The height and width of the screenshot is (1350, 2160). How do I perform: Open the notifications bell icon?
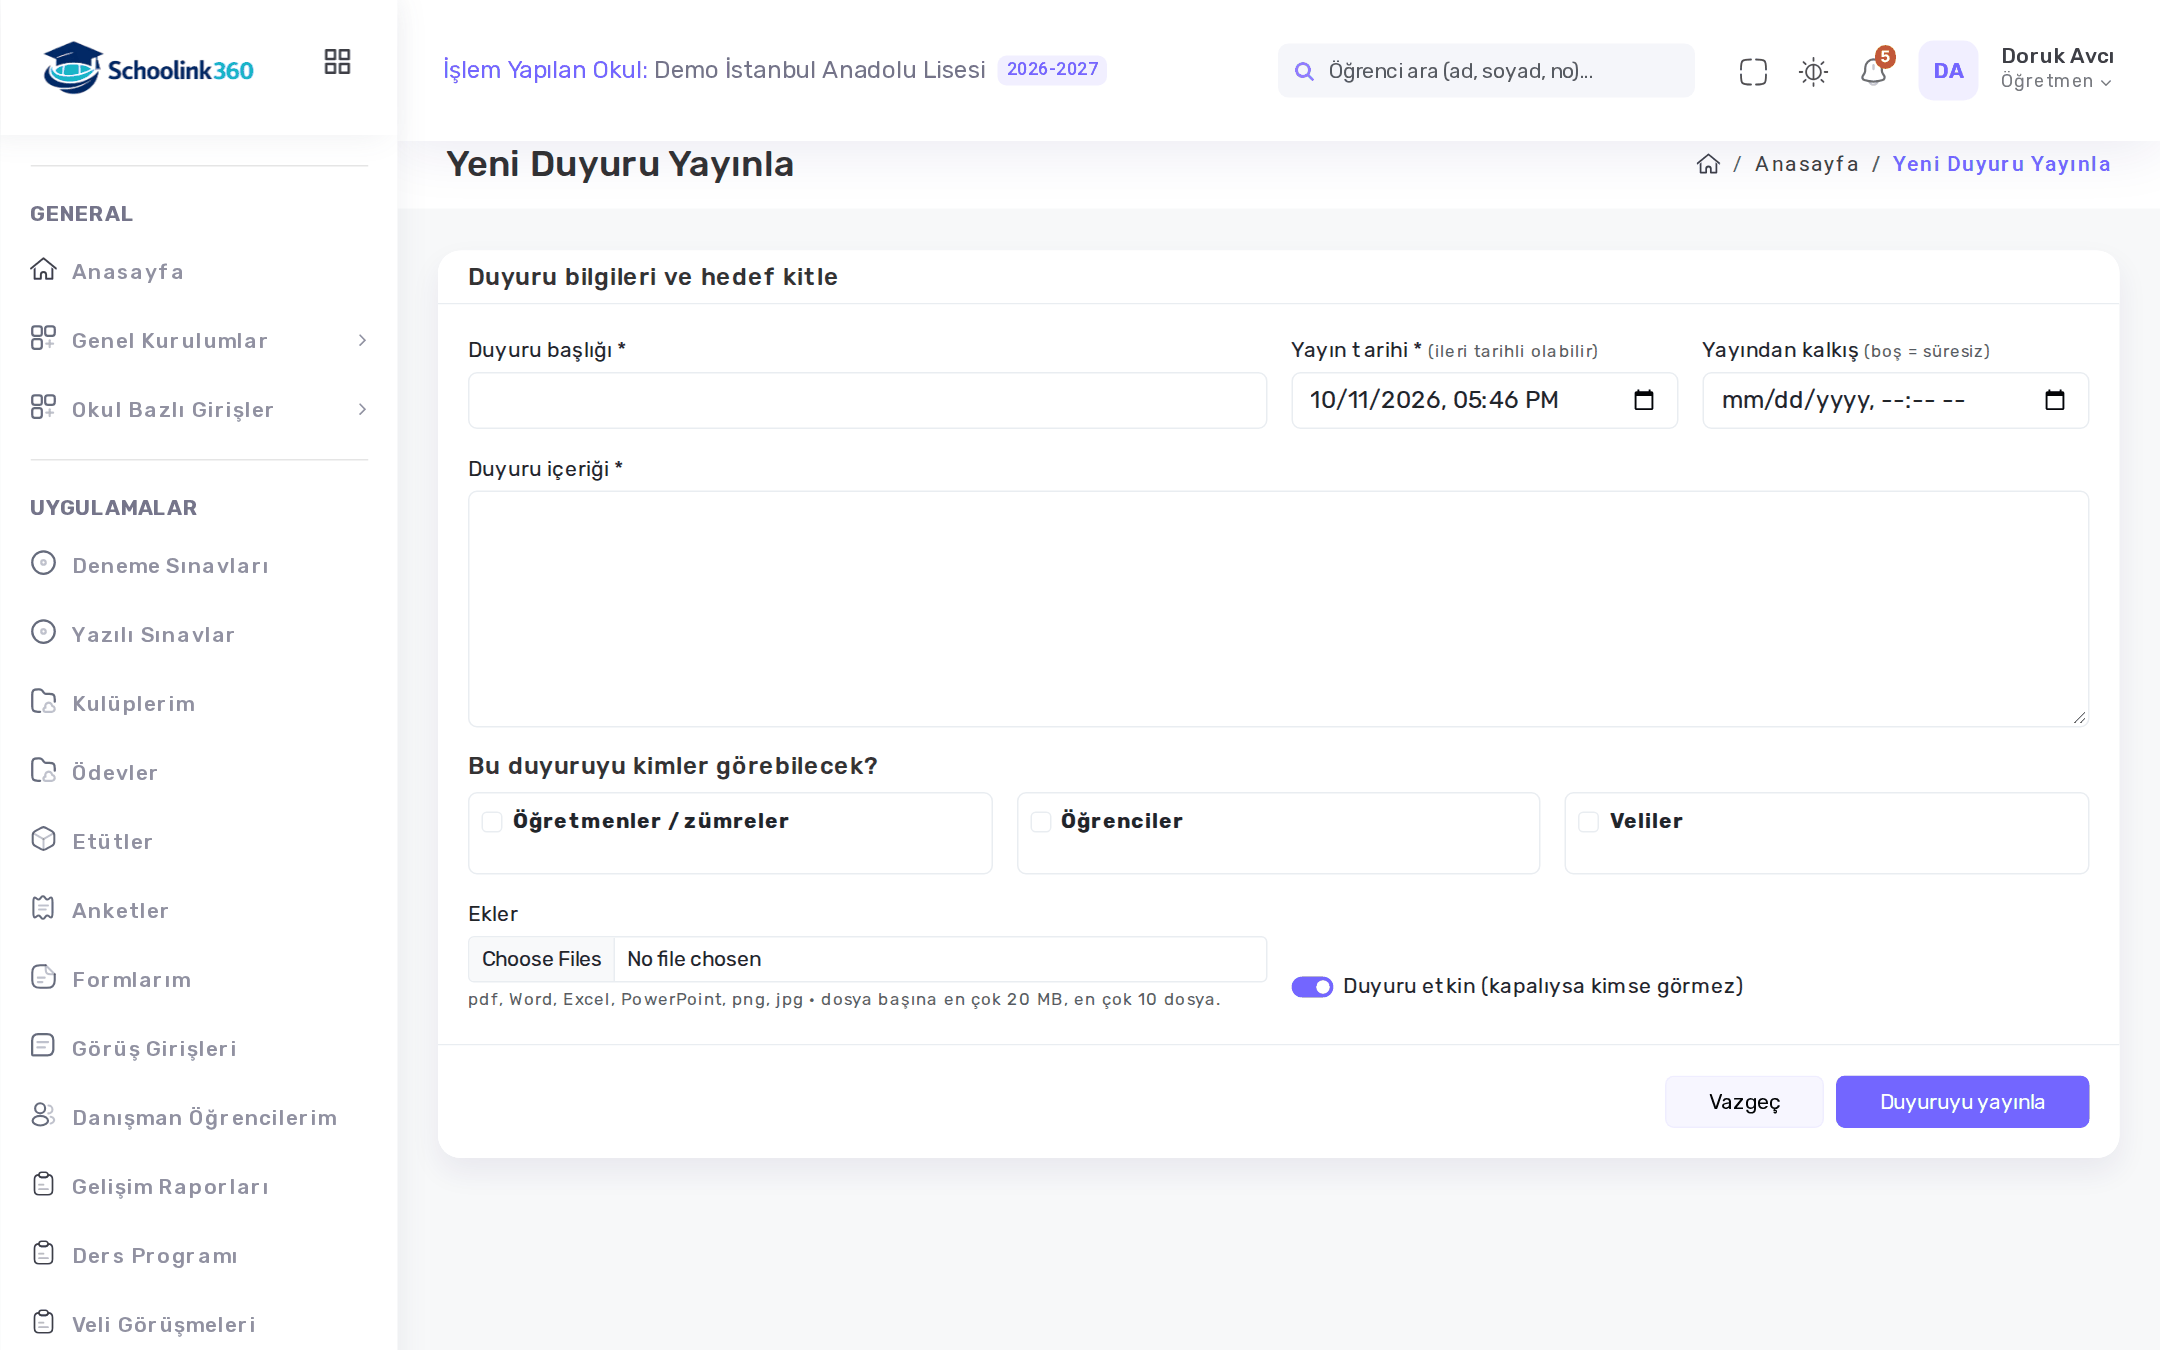click(x=1873, y=71)
